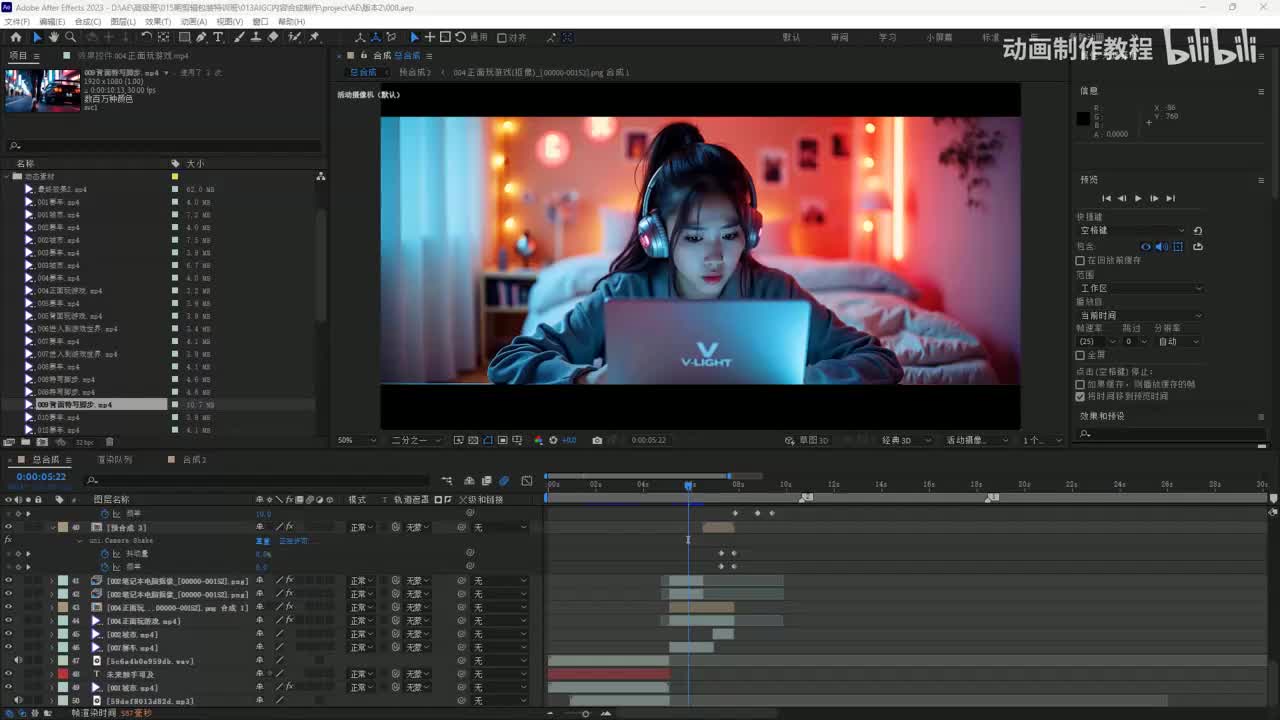Open the 效果(T) menu
Image resolution: width=1280 pixels, height=720 pixels.
click(157, 21)
